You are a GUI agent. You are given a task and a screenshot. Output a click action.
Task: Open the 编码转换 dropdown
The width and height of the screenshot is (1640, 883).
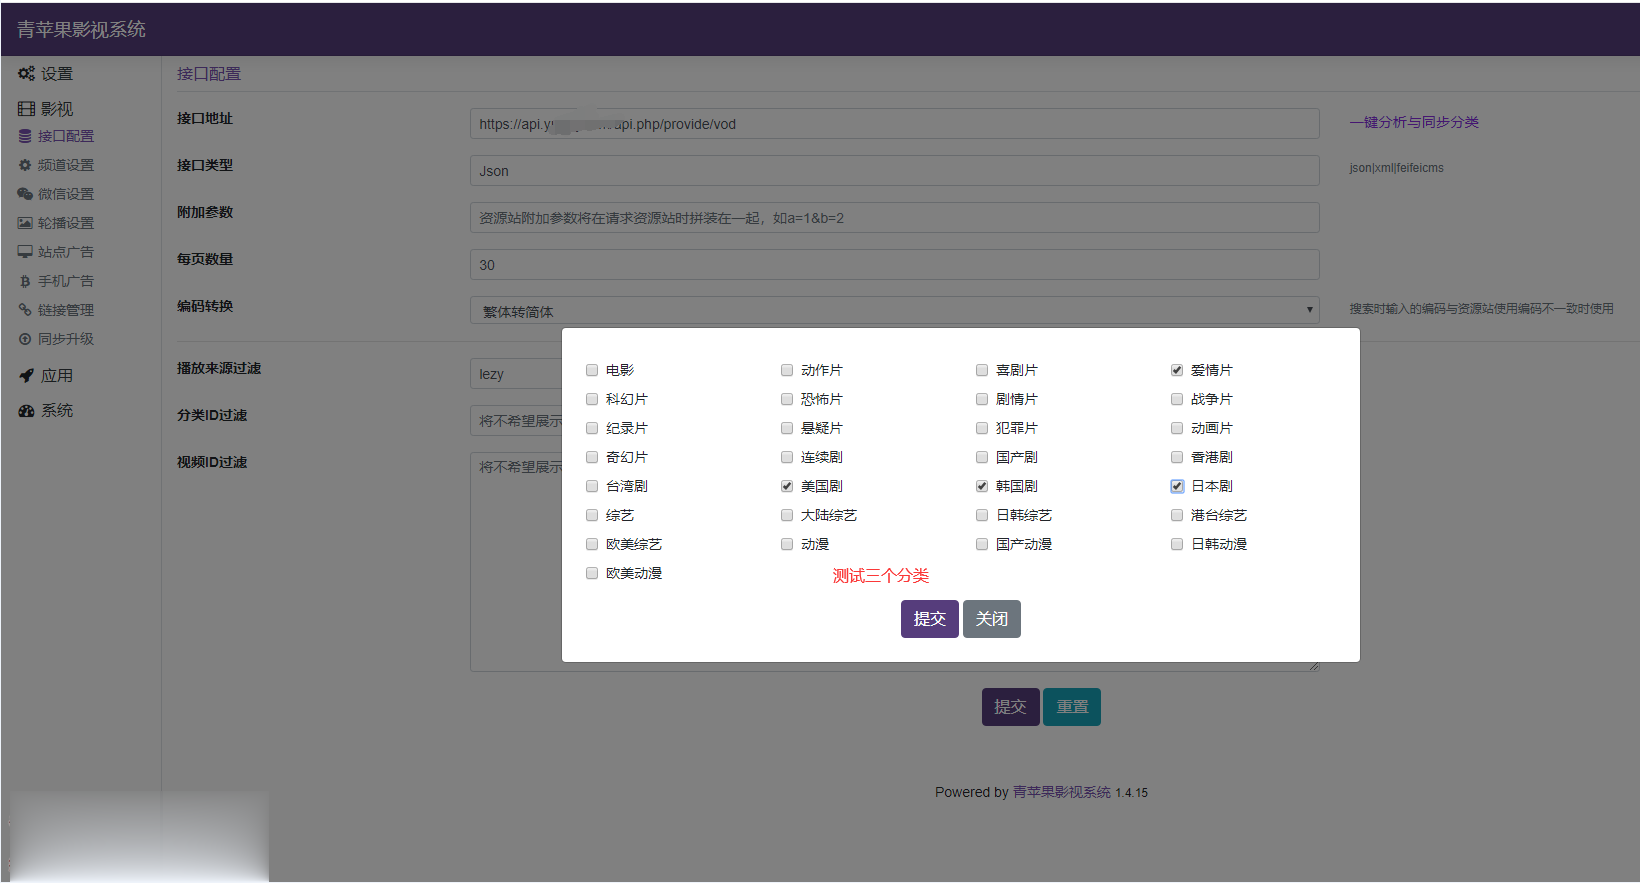point(894,311)
